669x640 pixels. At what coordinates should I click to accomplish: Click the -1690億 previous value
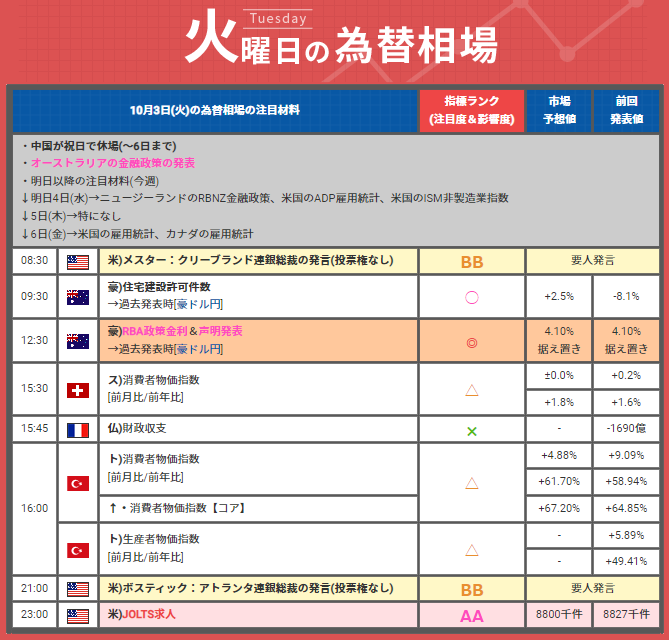(626, 428)
